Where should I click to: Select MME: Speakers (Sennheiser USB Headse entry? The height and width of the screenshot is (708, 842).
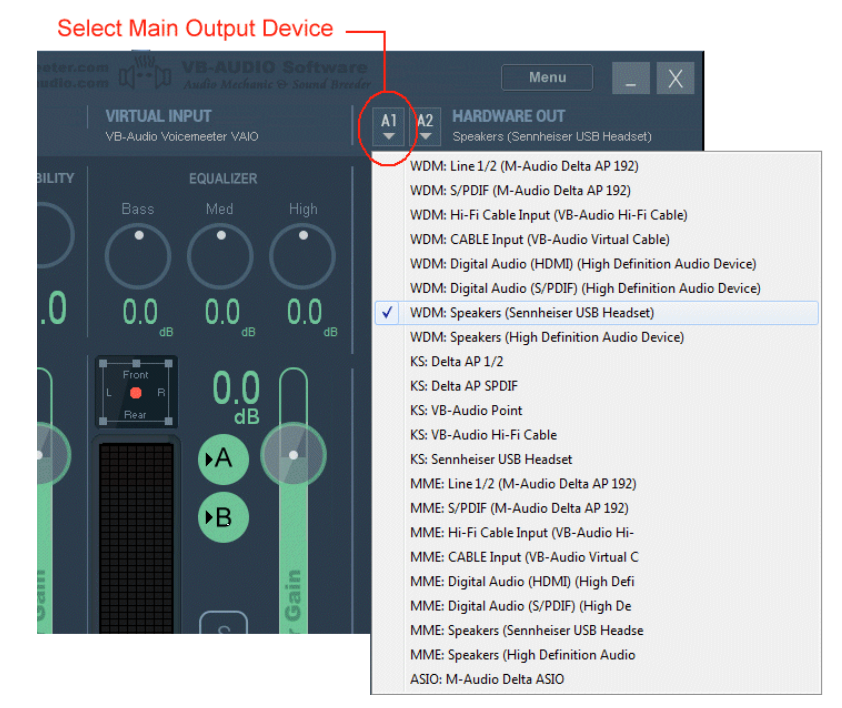[x=596, y=630]
